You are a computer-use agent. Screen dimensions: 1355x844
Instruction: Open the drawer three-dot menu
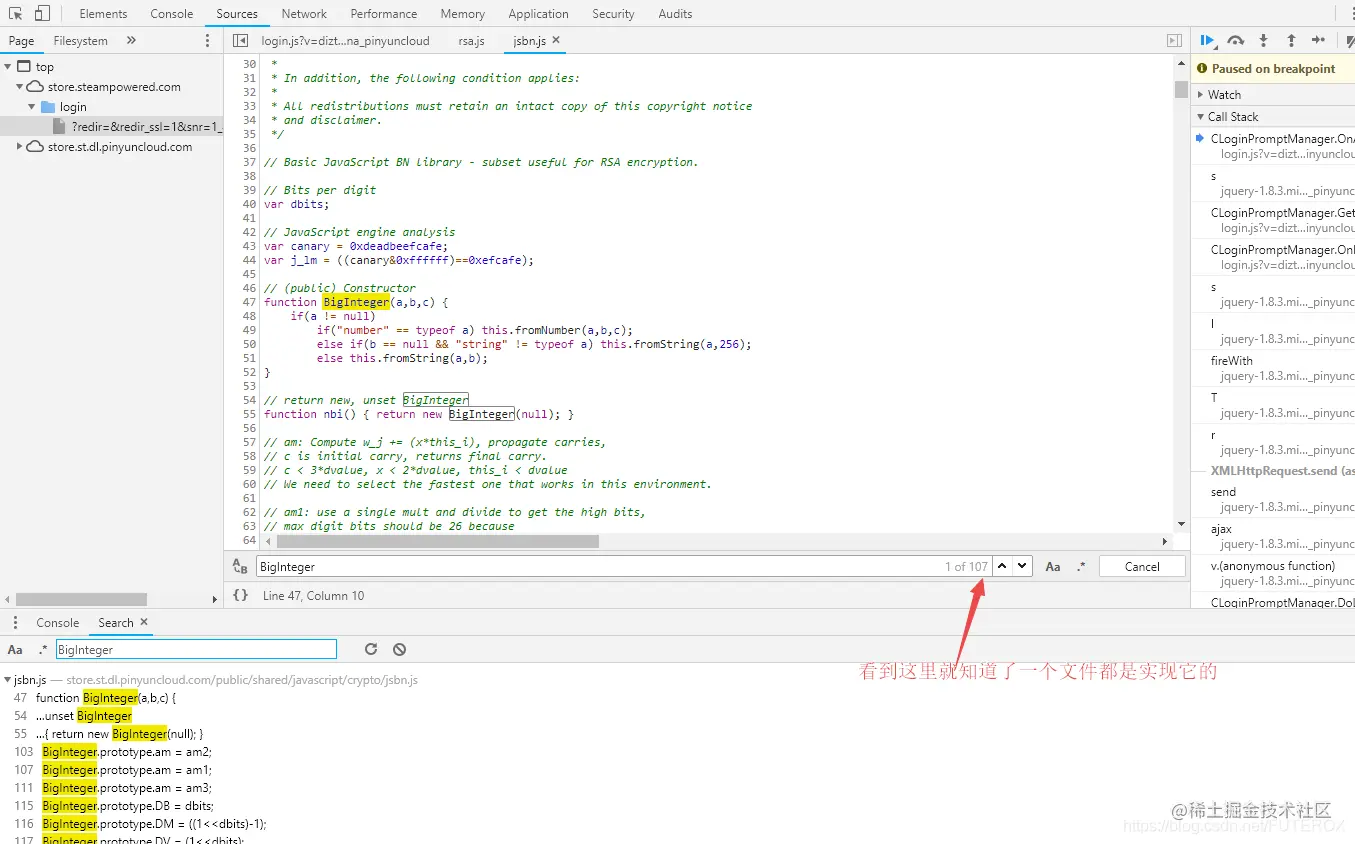[x=16, y=622]
